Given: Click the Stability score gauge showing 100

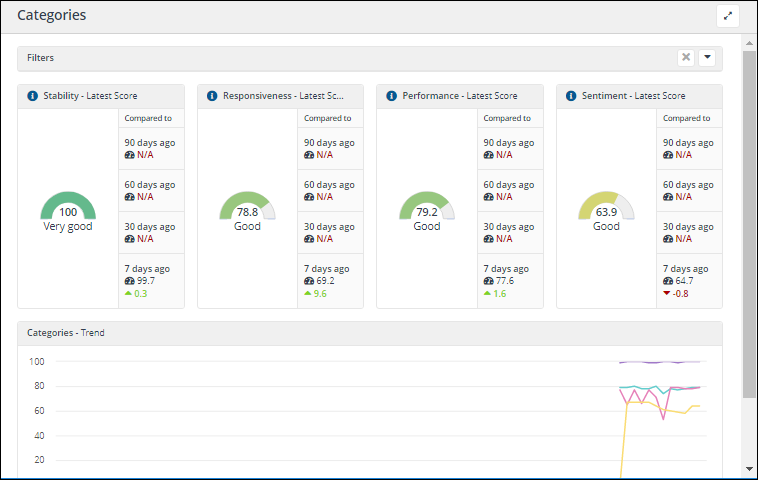Looking at the screenshot, I should (x=68, y=207).
